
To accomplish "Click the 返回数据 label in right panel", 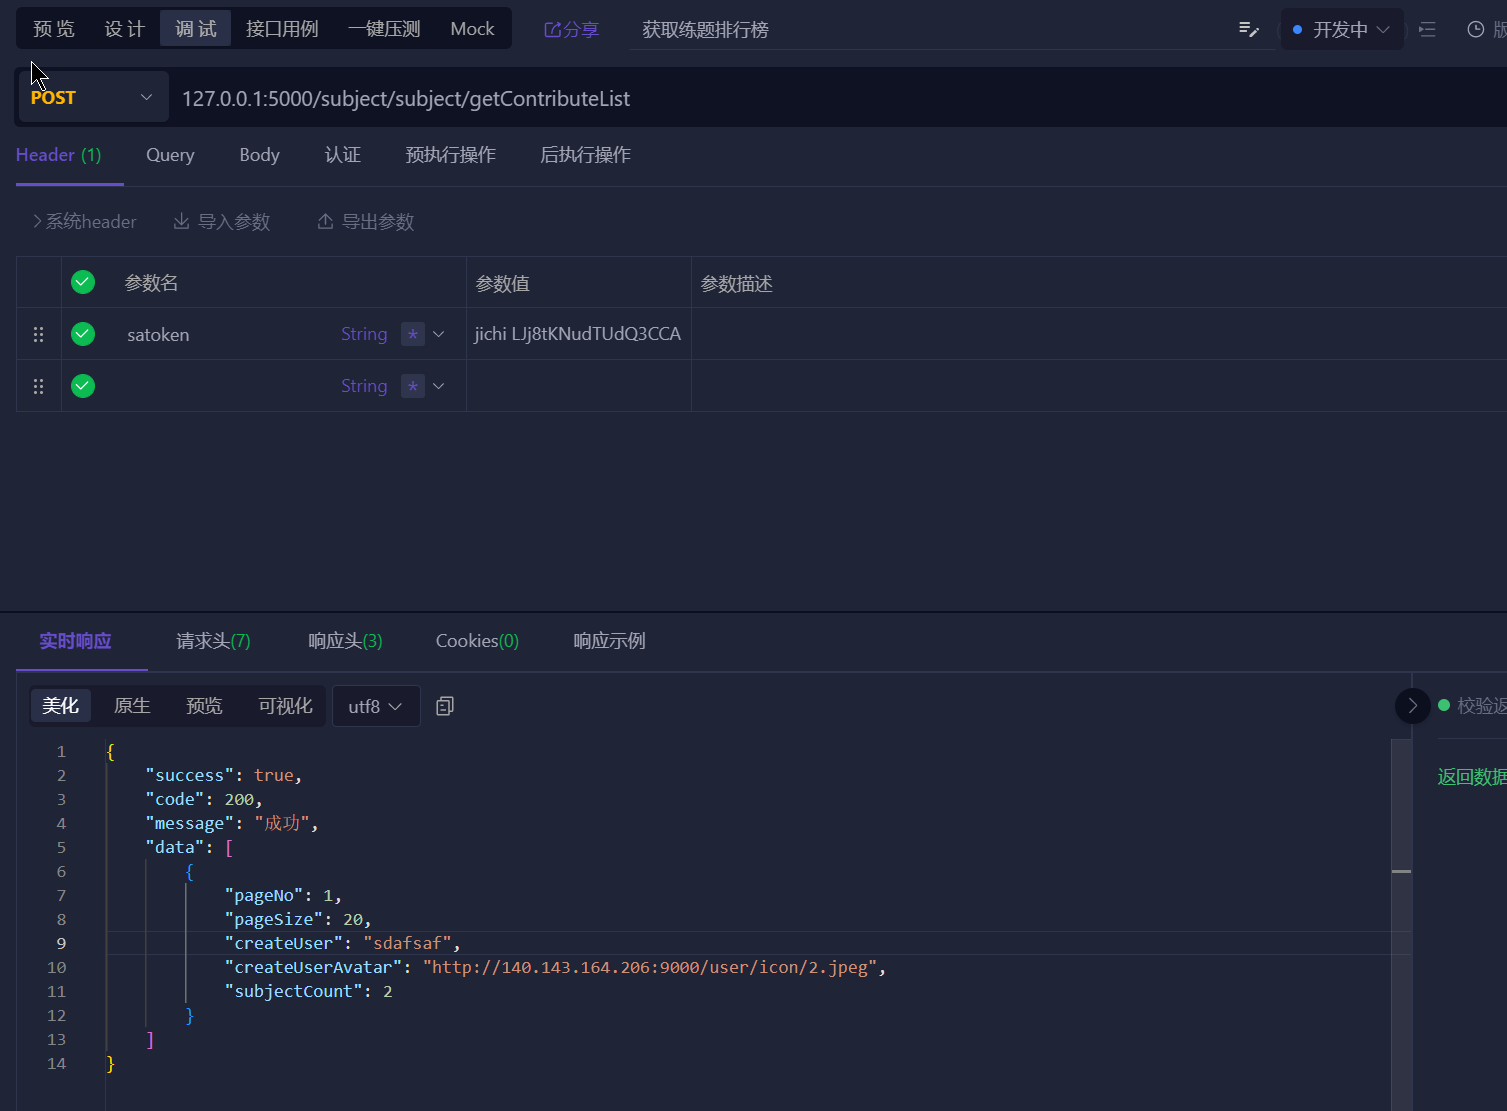I will pos(1471,777).
